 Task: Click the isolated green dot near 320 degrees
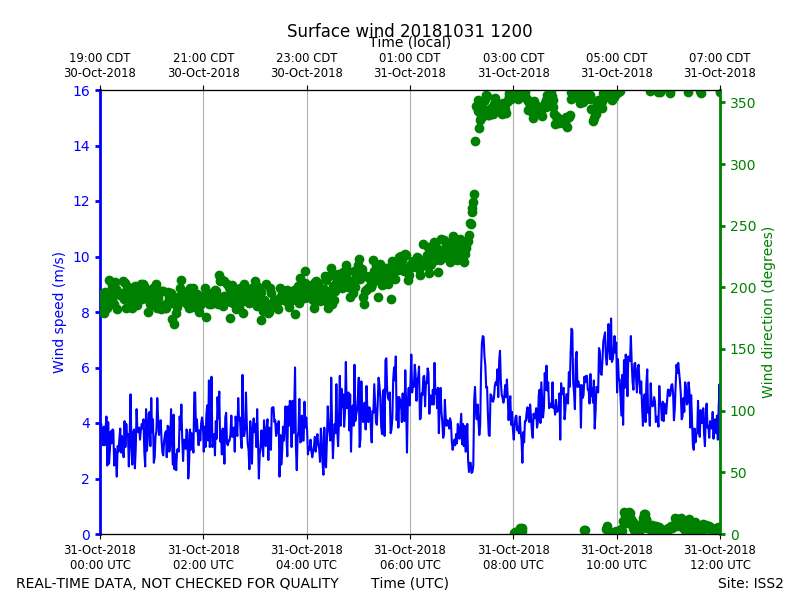(x=476, y=141)
